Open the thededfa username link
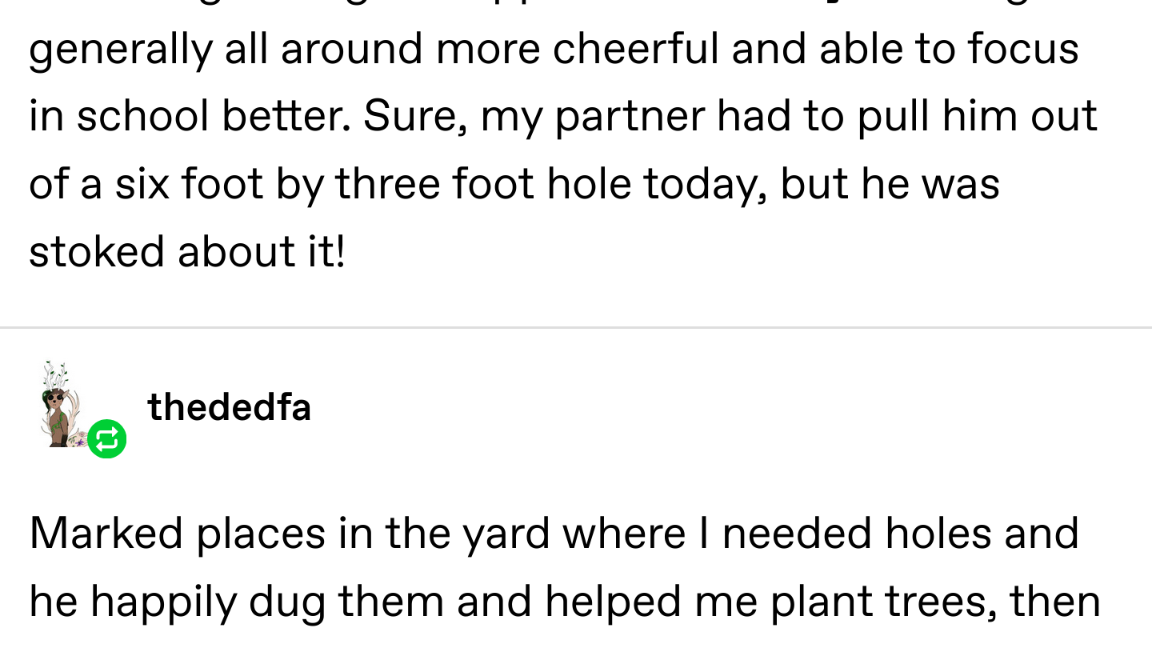Viewport: 1152px width, 648px height. coord(229,407)
